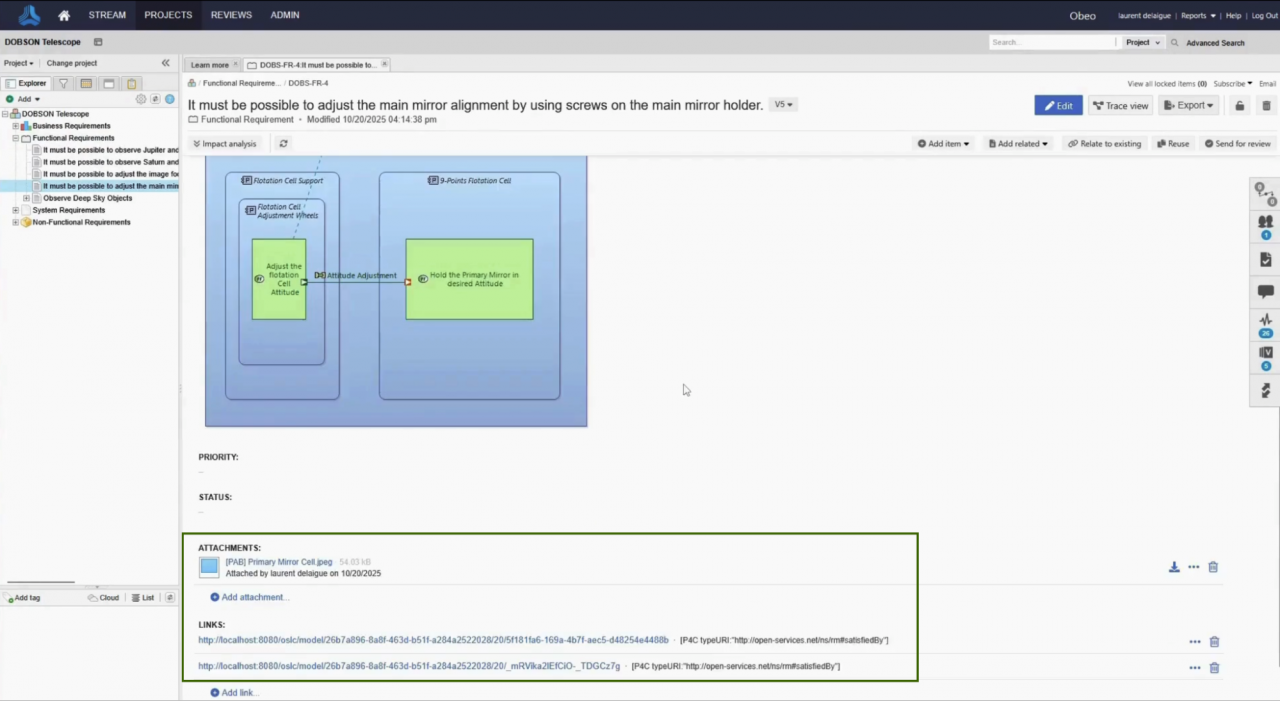Expand the Business Requirements tree node
This screenshot has width=1280, height=701.
click(16, 126)
